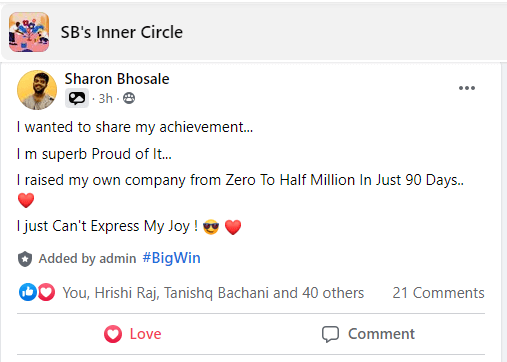Viewport: 507px width, 362px height.
Task: Click the heart icon in Love button
Action: coord(113,334)
